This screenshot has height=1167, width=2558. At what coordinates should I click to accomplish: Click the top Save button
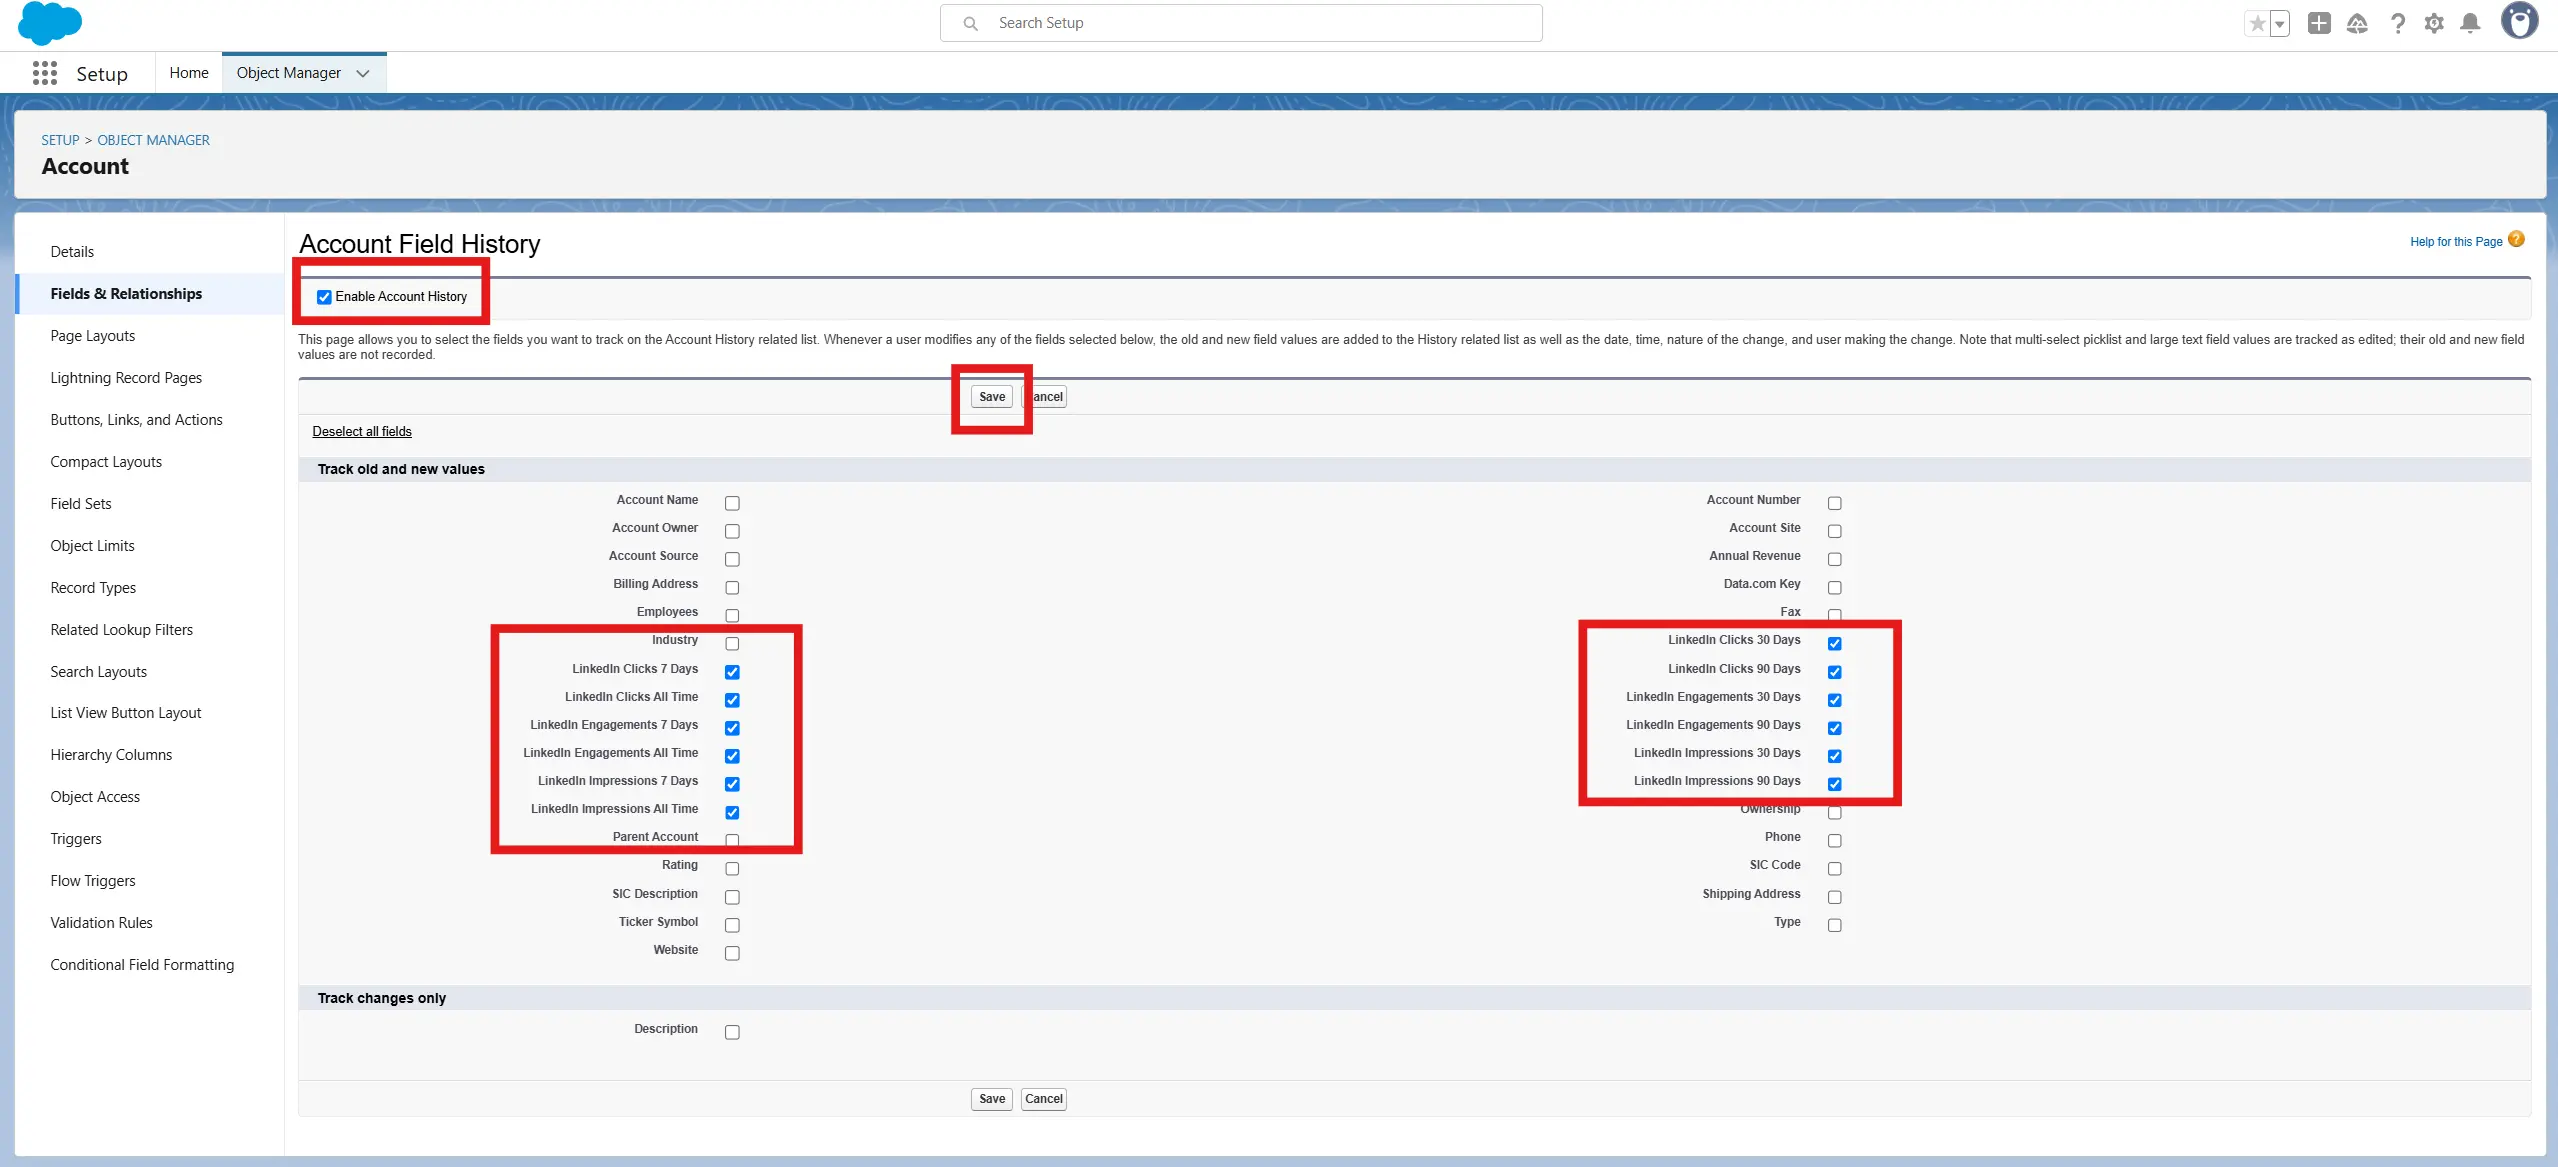991,397
